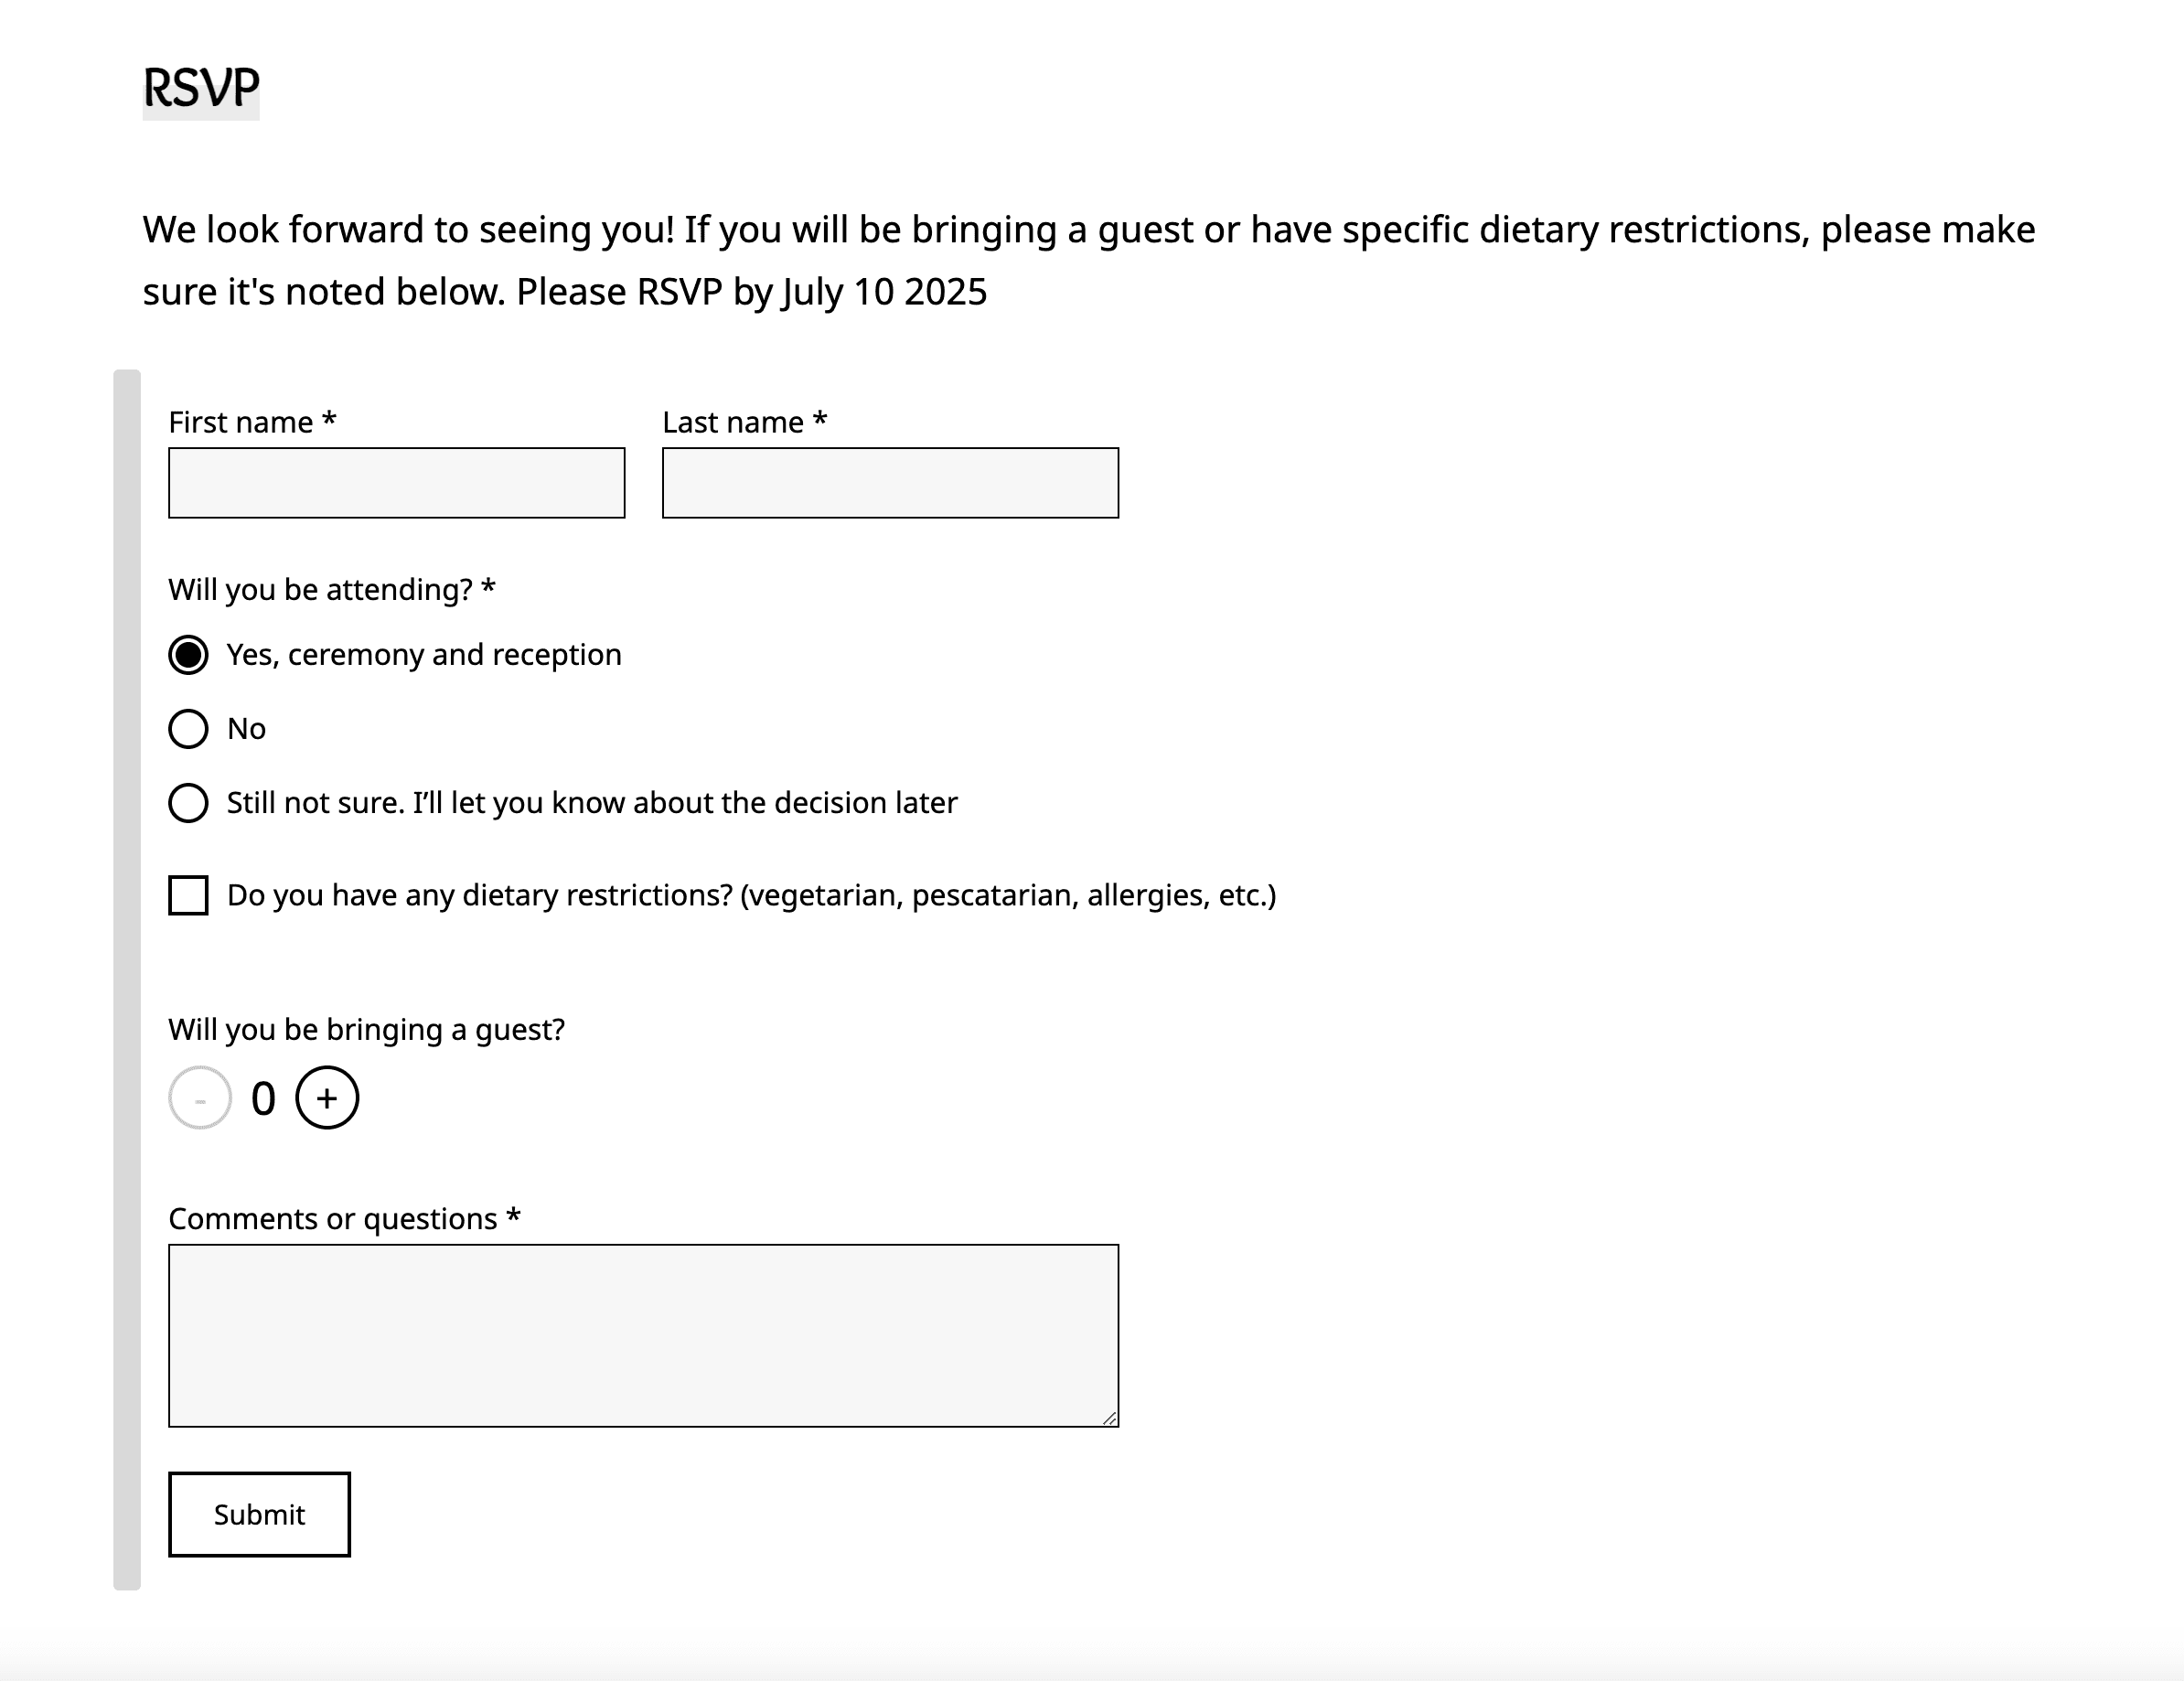Pick the "Still not sure" radio button
The width and height of the screenshot is (2184, 1681).
coord(188,803)
